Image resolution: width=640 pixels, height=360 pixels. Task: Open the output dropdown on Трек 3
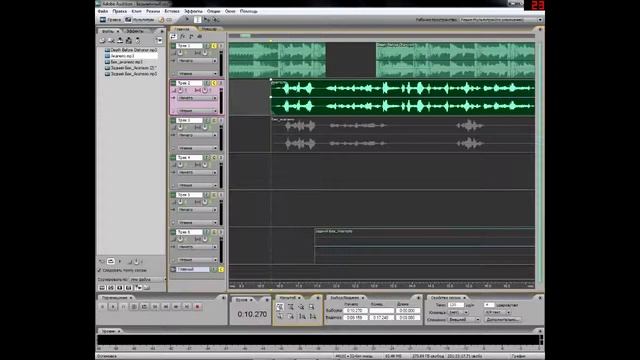tap(197, 148)
